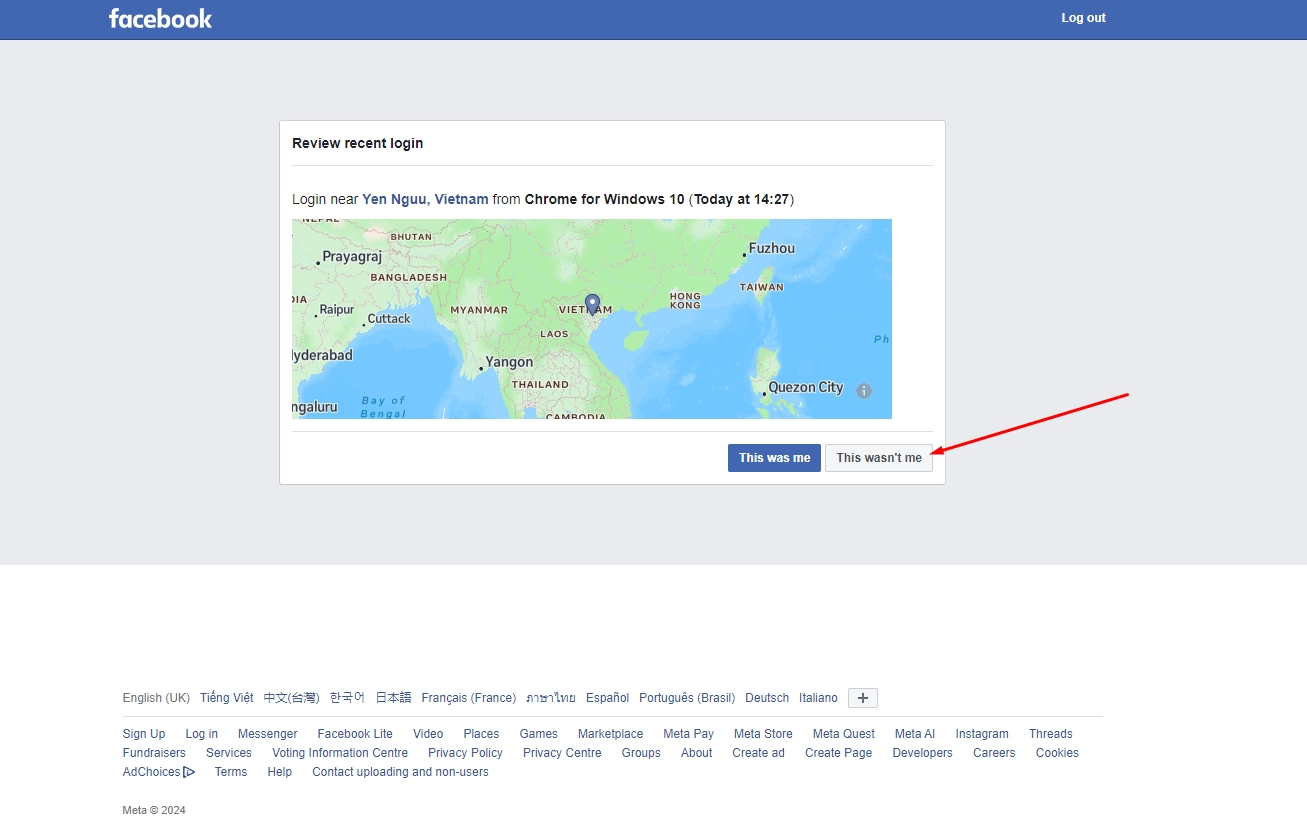Click the AdChoices triangle icon
Image resolution: width=1307 pixels, height=824 pixels.
pos(189,772)
